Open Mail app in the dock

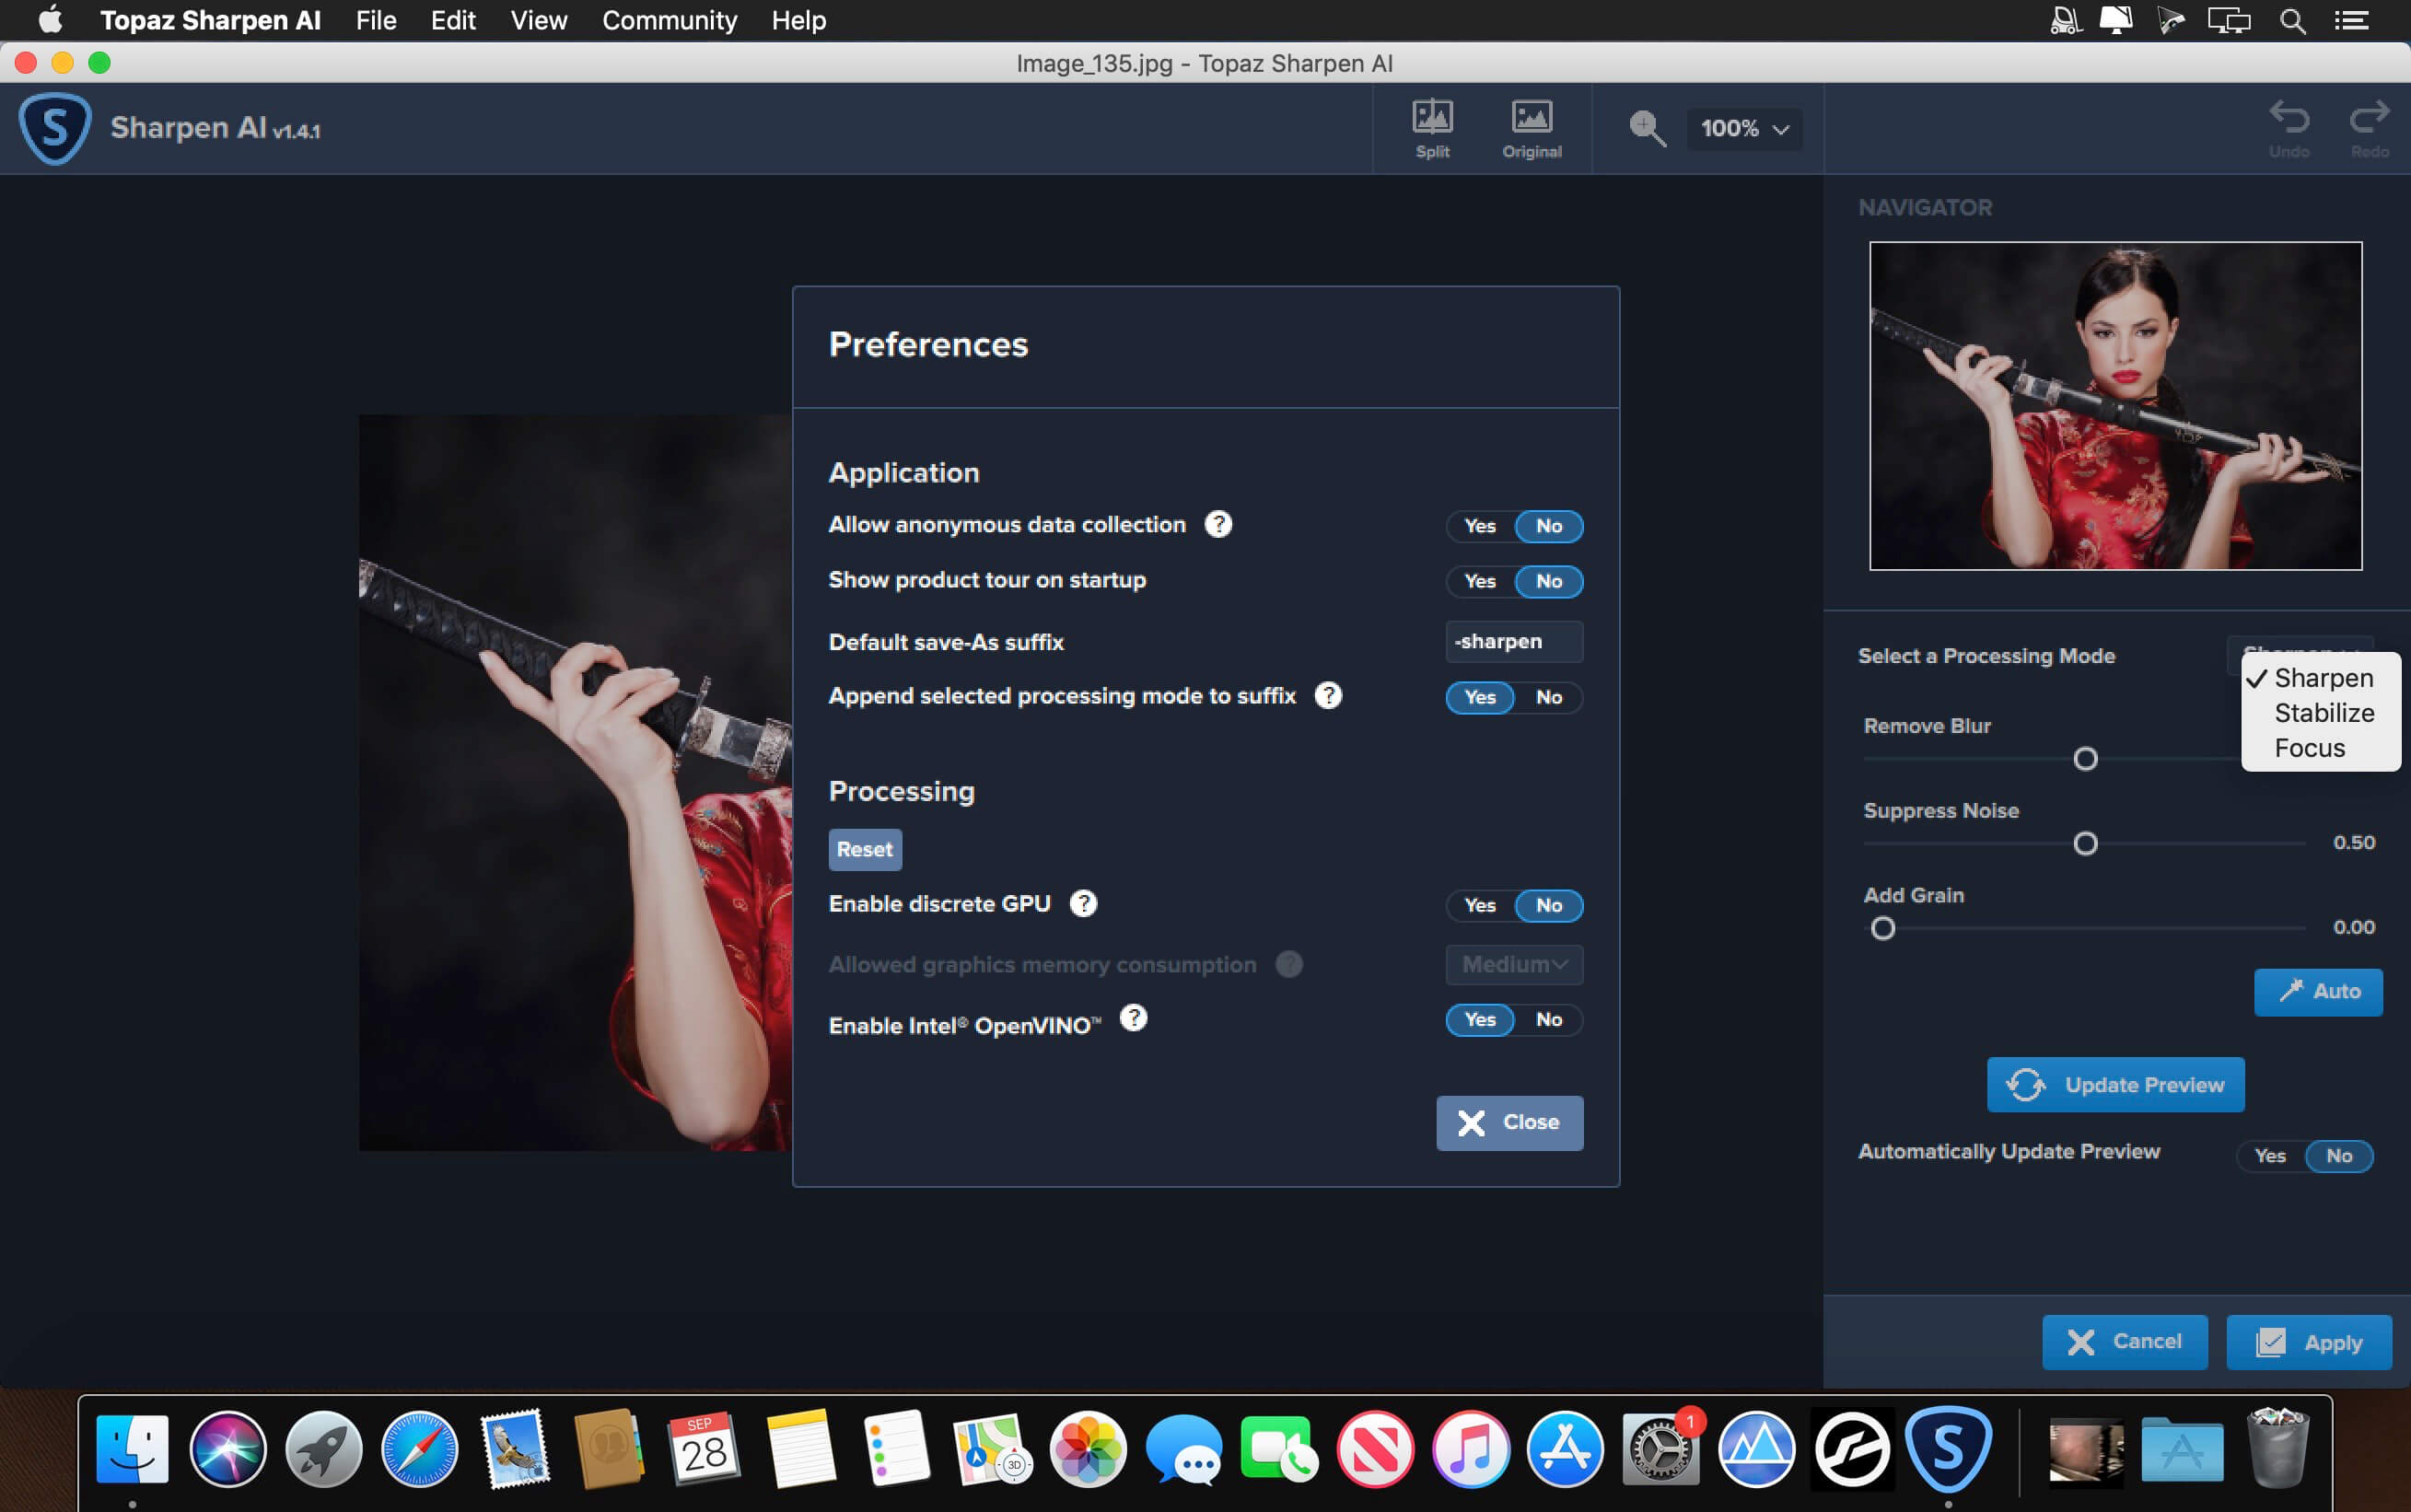pos(515,1448)
